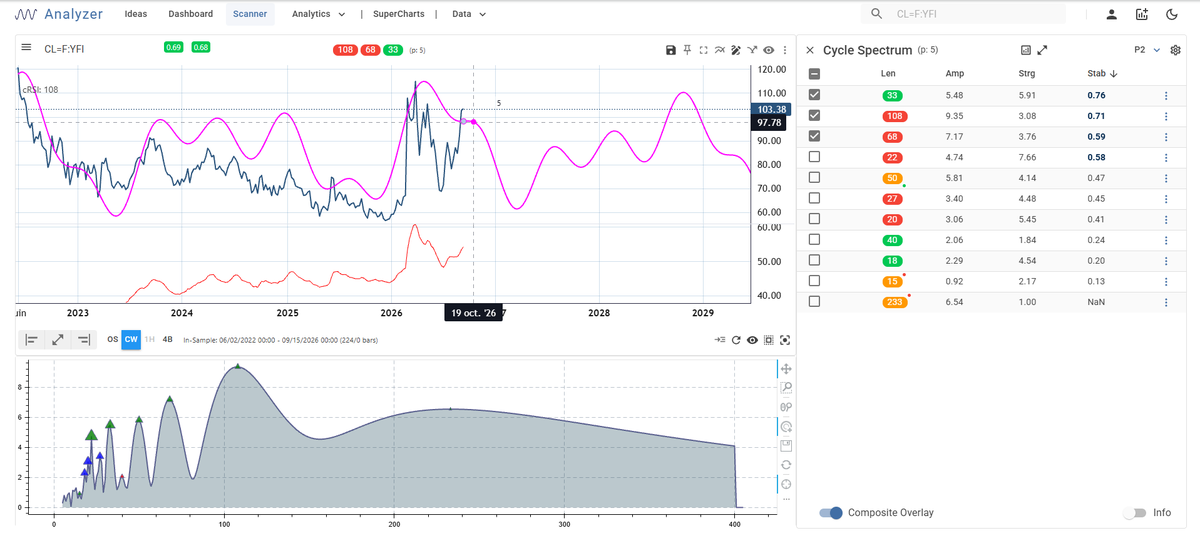1200x533 pixels.
Task: Open Cycle Spectrum settings gear
Action: pyautogui.click(x=1176, y=50)
